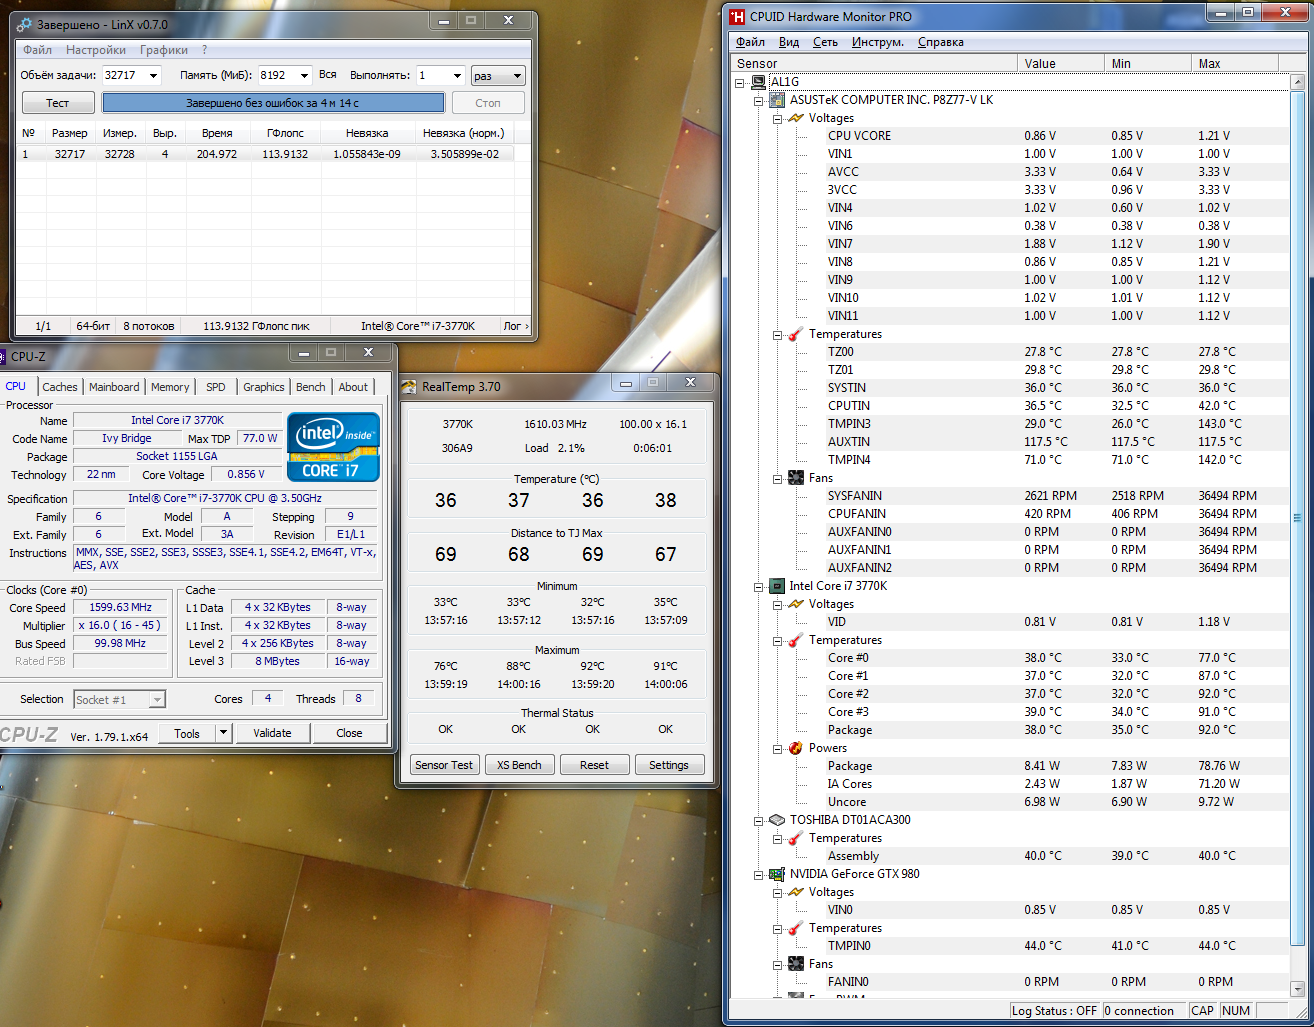Collapse the ASUSTeK COMPUTER INC. P8Z77-V LK node
Image resolution: width=1314 pixels, height=1027 pixels.
click(759, 100)
